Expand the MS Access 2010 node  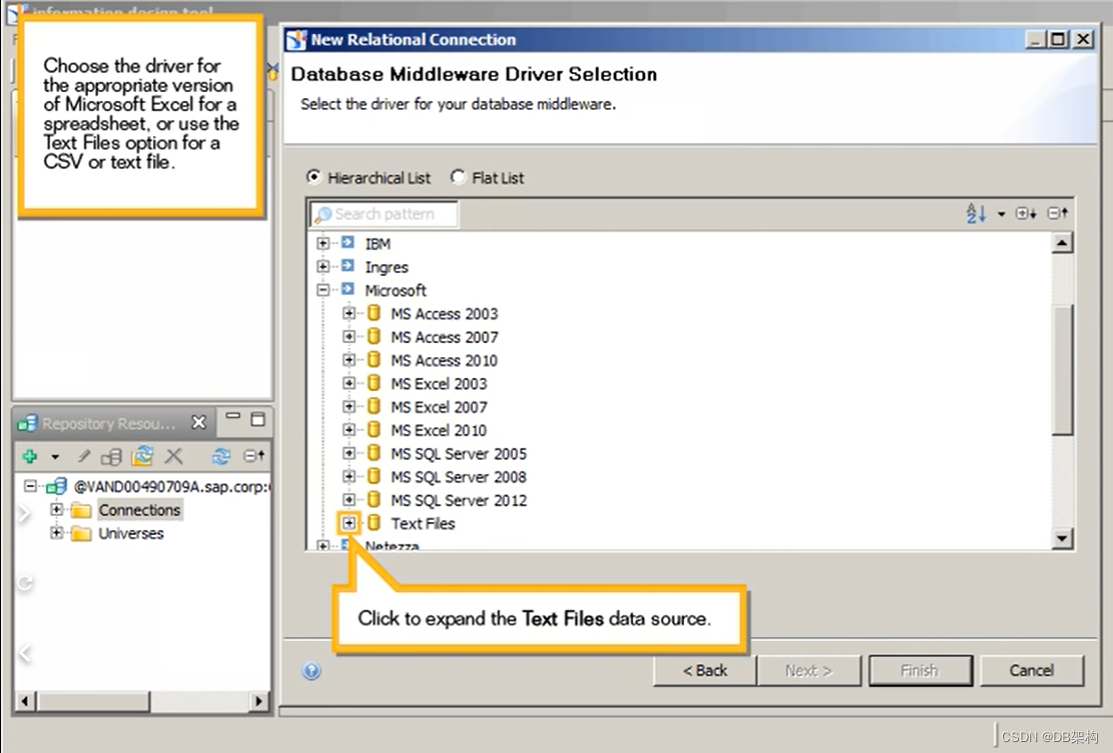click(x=349, y=360)
